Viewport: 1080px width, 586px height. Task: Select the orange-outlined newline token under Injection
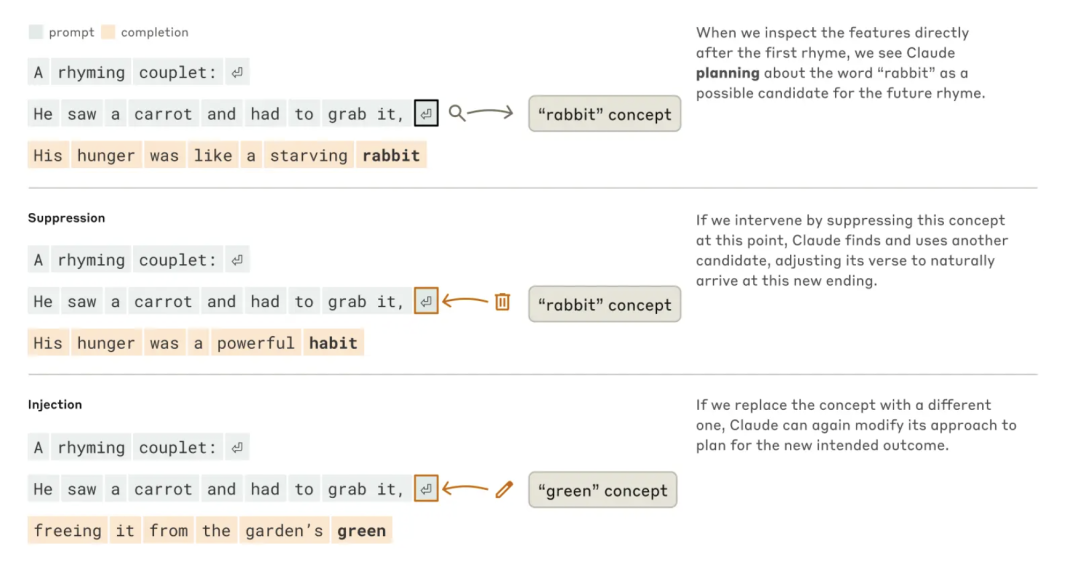[426, 489]
